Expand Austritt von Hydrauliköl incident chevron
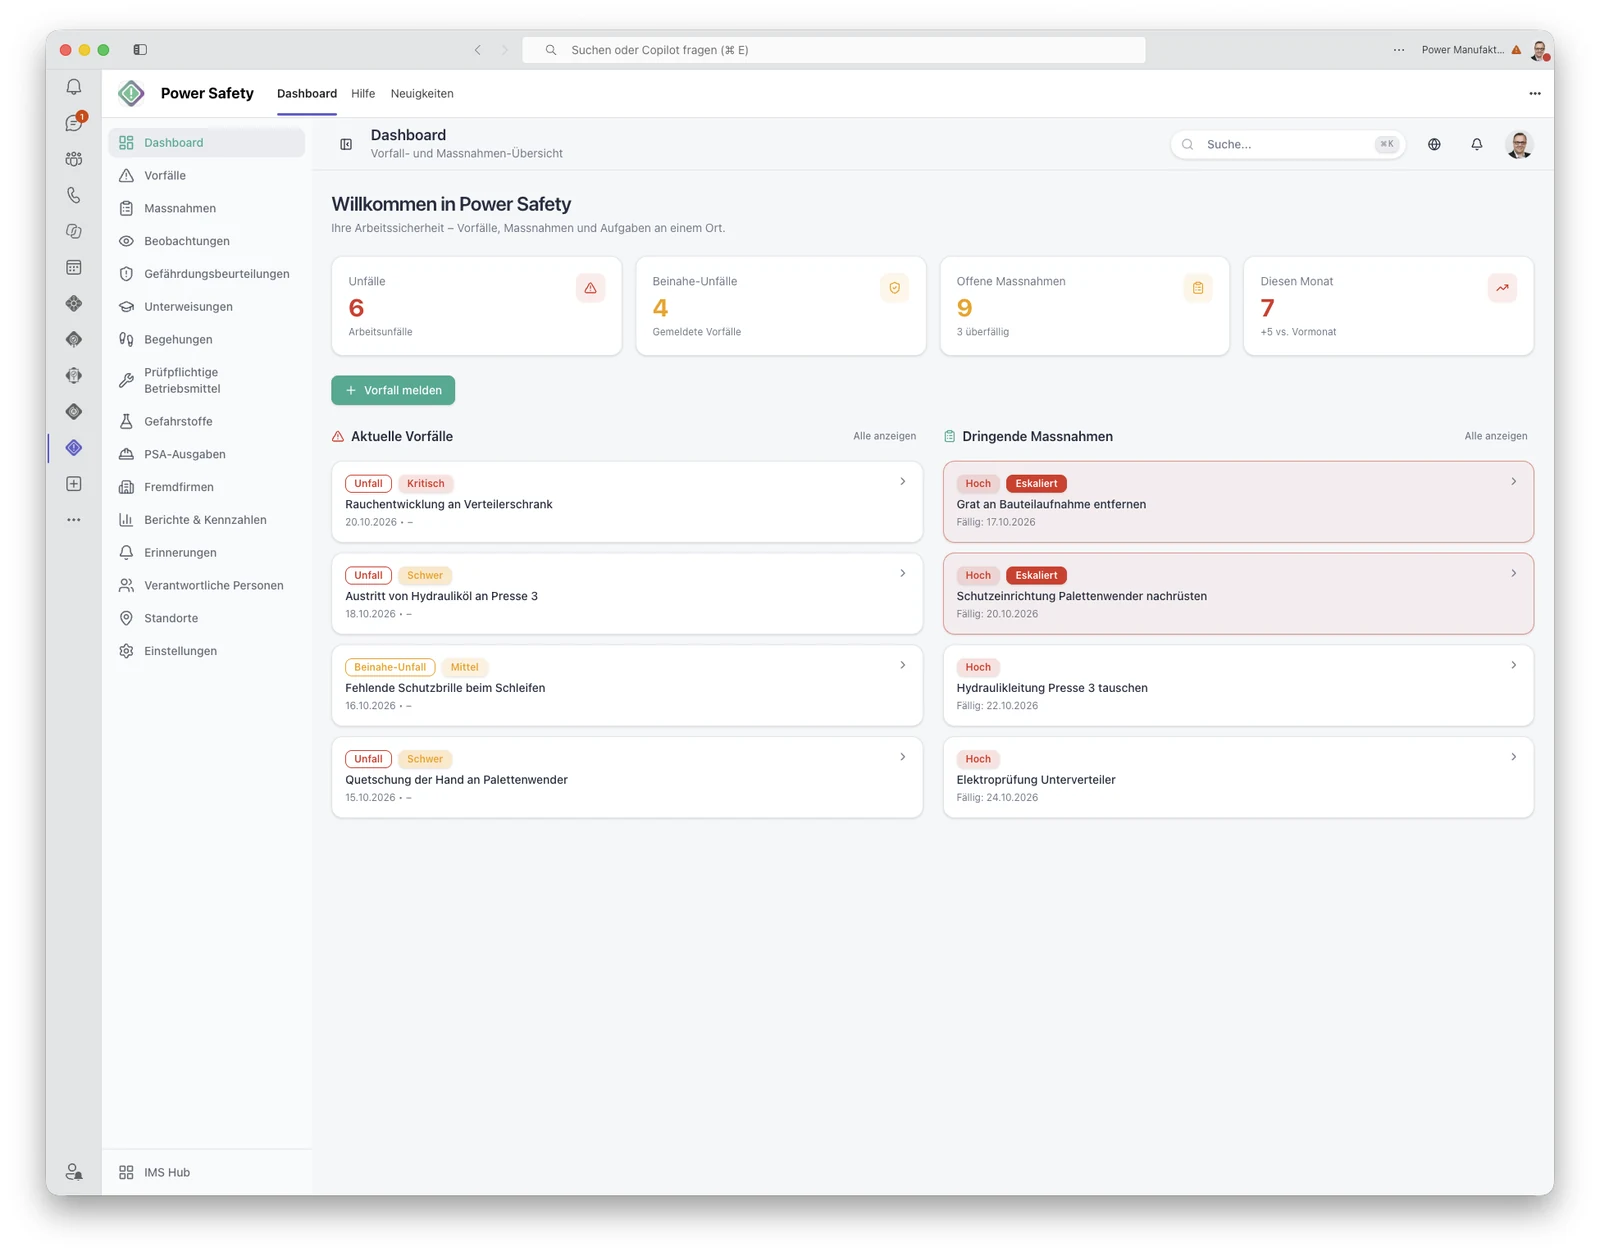The image size is (1600, 1256). pyautogui.click(x=903, y=573)
